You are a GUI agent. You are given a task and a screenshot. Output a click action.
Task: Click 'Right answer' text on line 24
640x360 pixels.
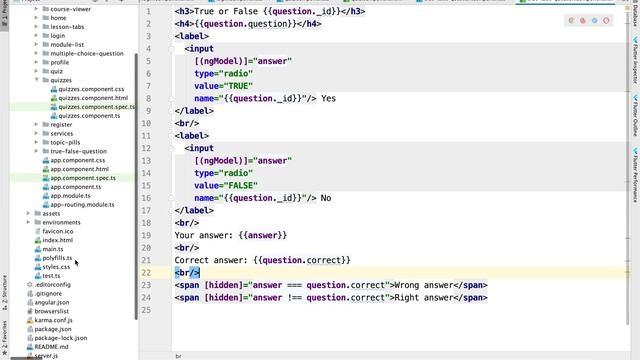point(424,298)
